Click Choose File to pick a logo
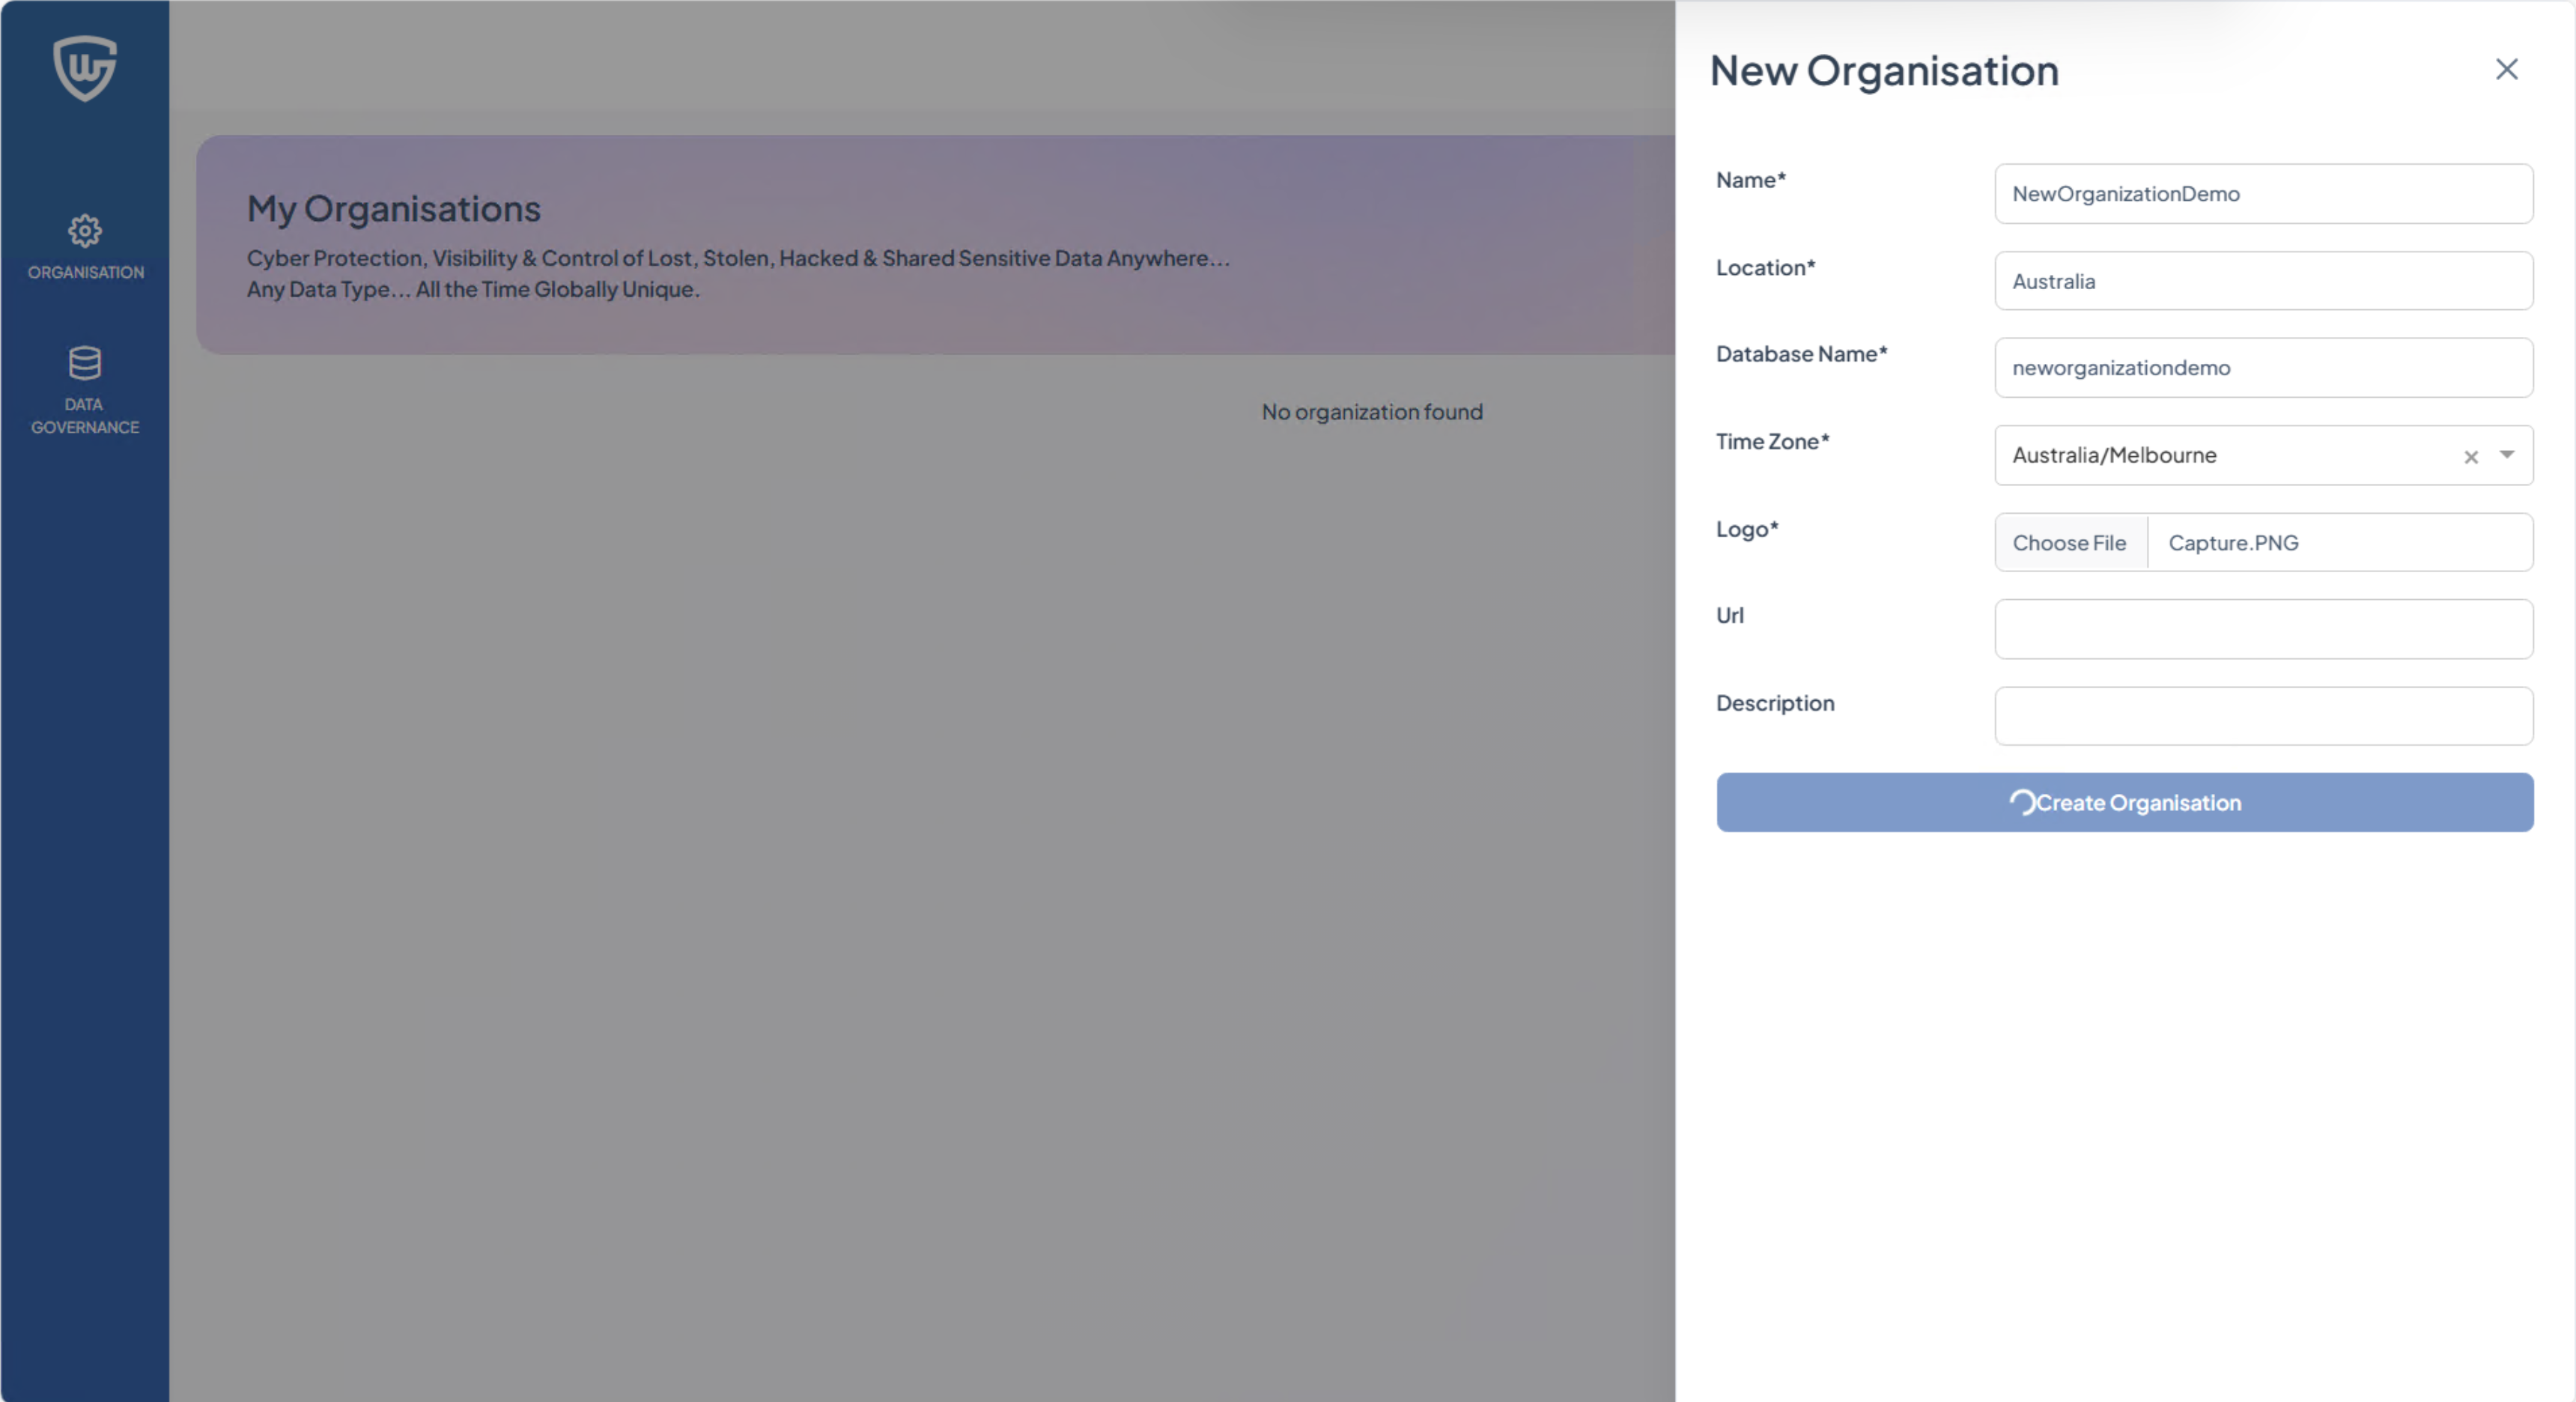The image size is (2576, 1402). click(2069, 542)
